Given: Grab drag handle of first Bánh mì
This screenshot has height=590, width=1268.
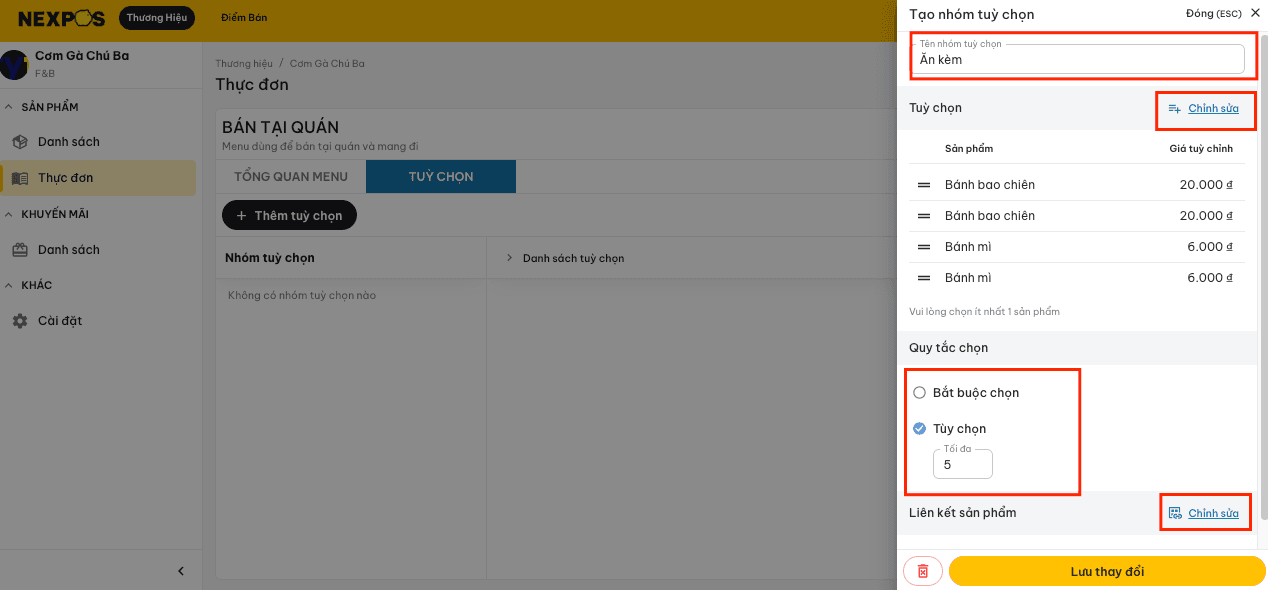Looking at the screenshot, I should tap(924, 247).
